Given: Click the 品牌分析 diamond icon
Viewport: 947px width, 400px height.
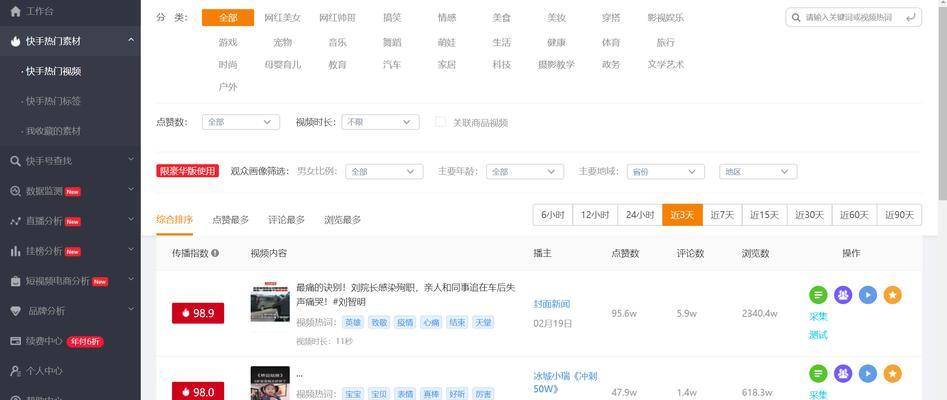Looking at the screenshot, I should coord(16,311).
